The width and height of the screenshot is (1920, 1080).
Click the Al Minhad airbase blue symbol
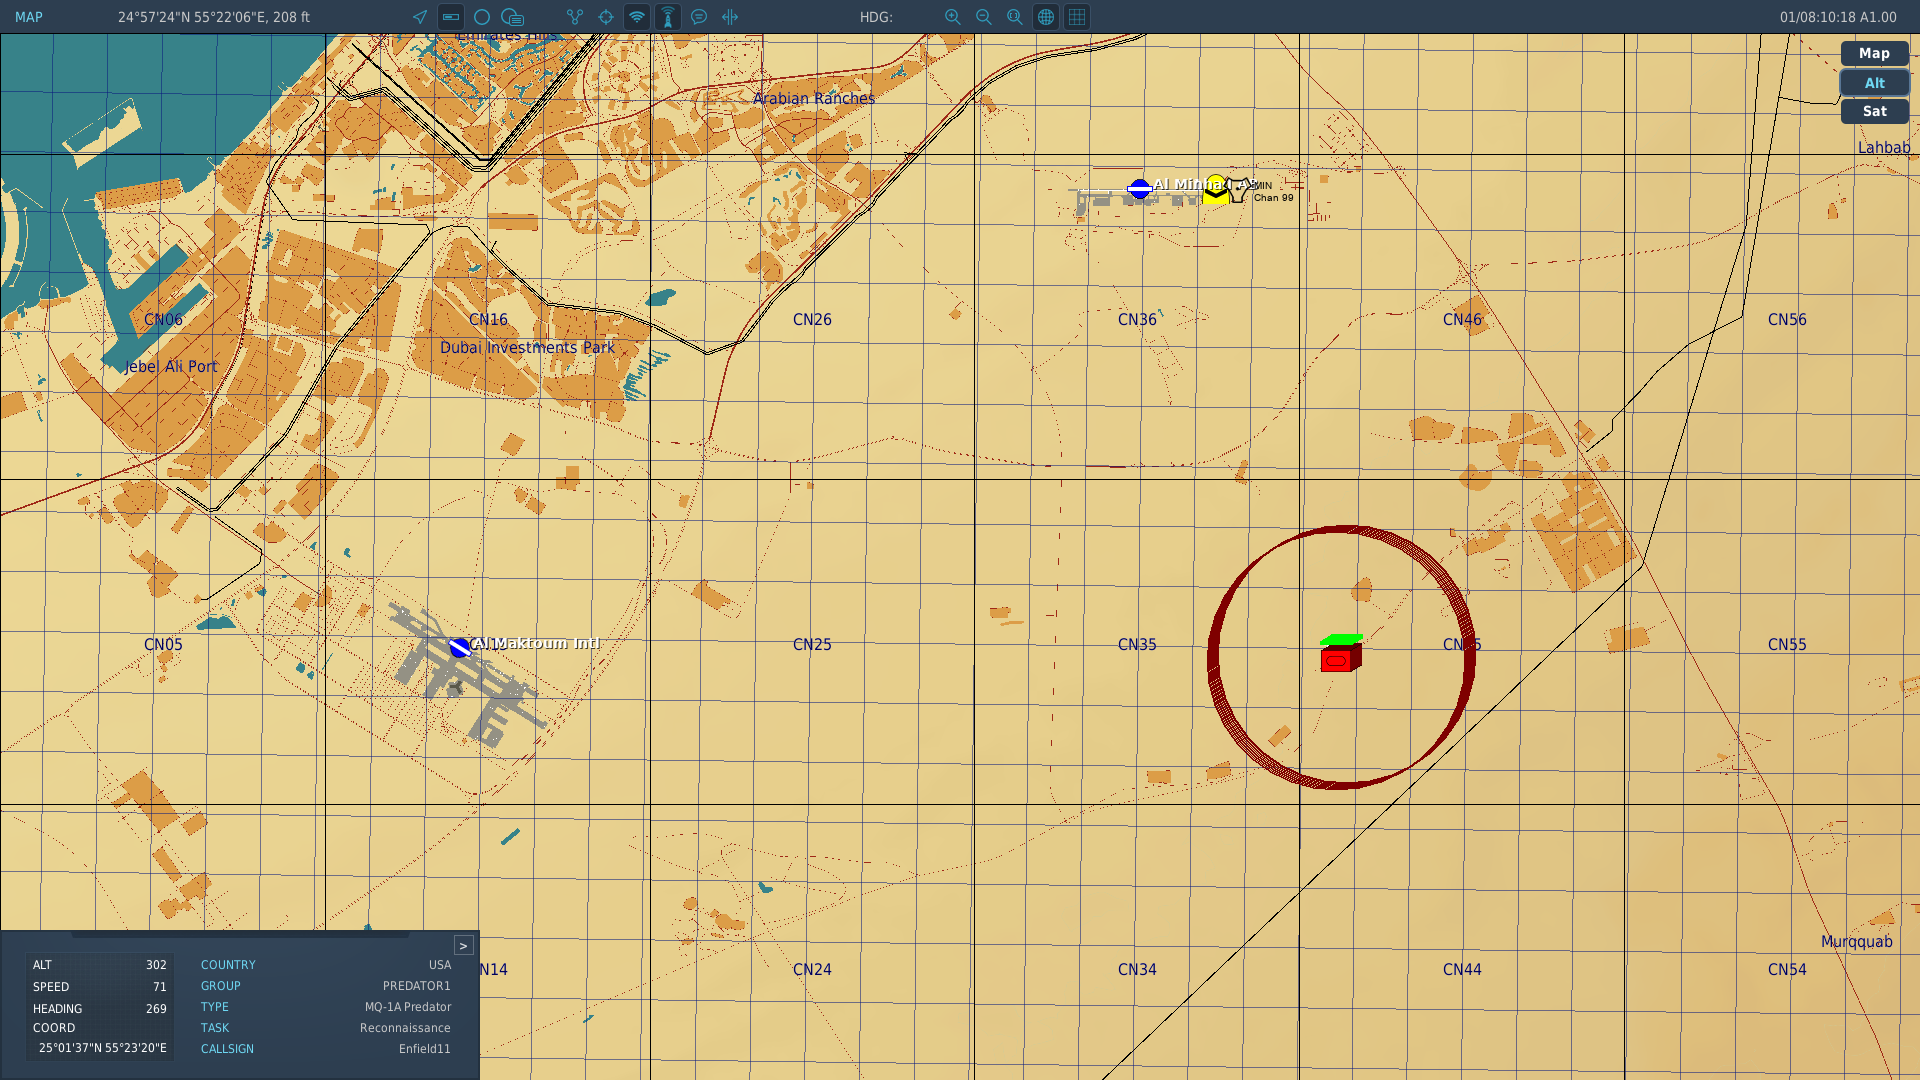pyautogui.click(x=1139, y=188)
